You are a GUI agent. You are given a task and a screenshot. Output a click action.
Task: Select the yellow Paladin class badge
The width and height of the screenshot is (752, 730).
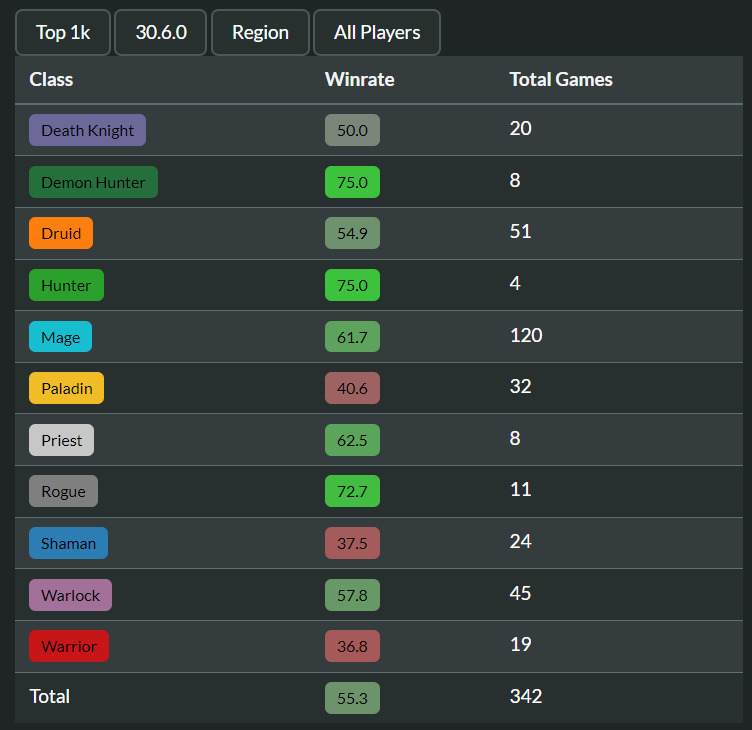coord(66,388)
